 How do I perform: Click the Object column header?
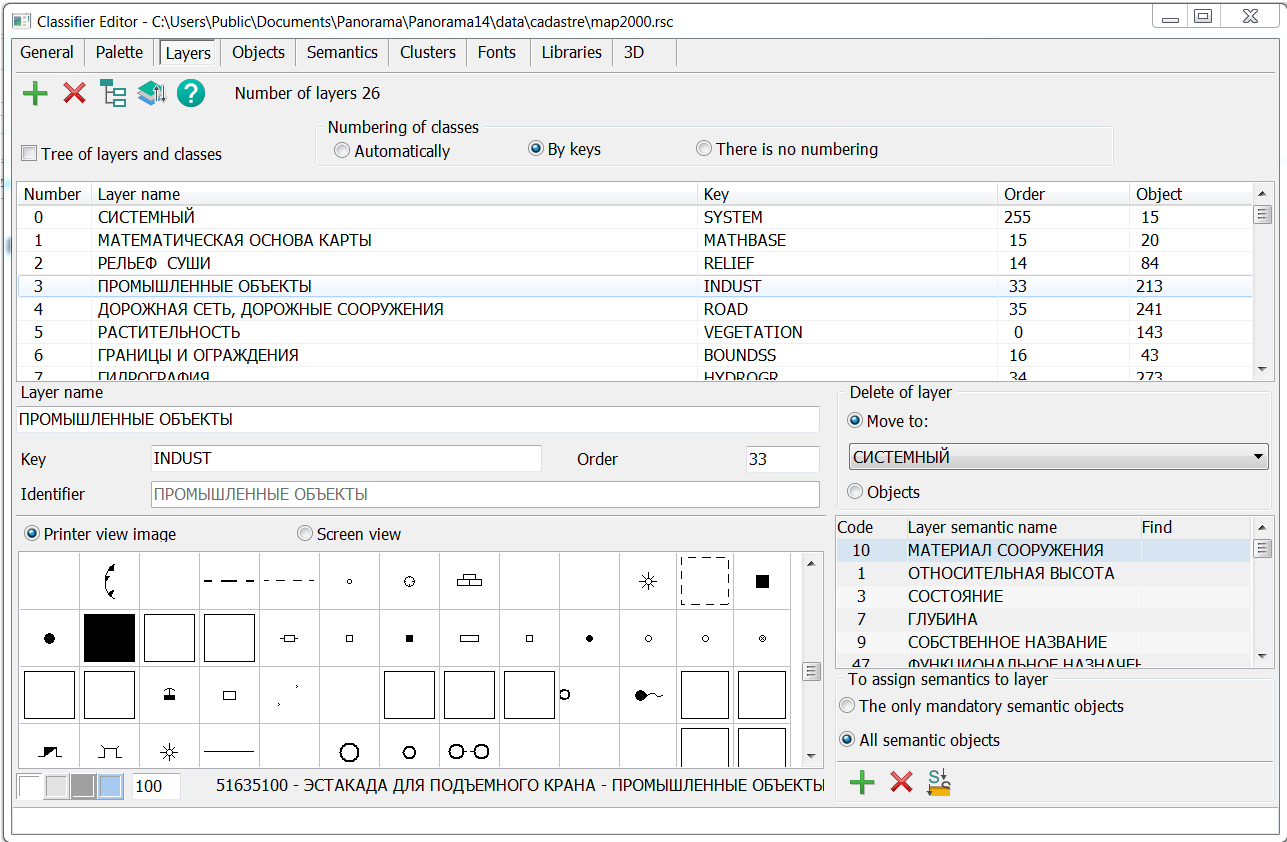(1191, 194)
